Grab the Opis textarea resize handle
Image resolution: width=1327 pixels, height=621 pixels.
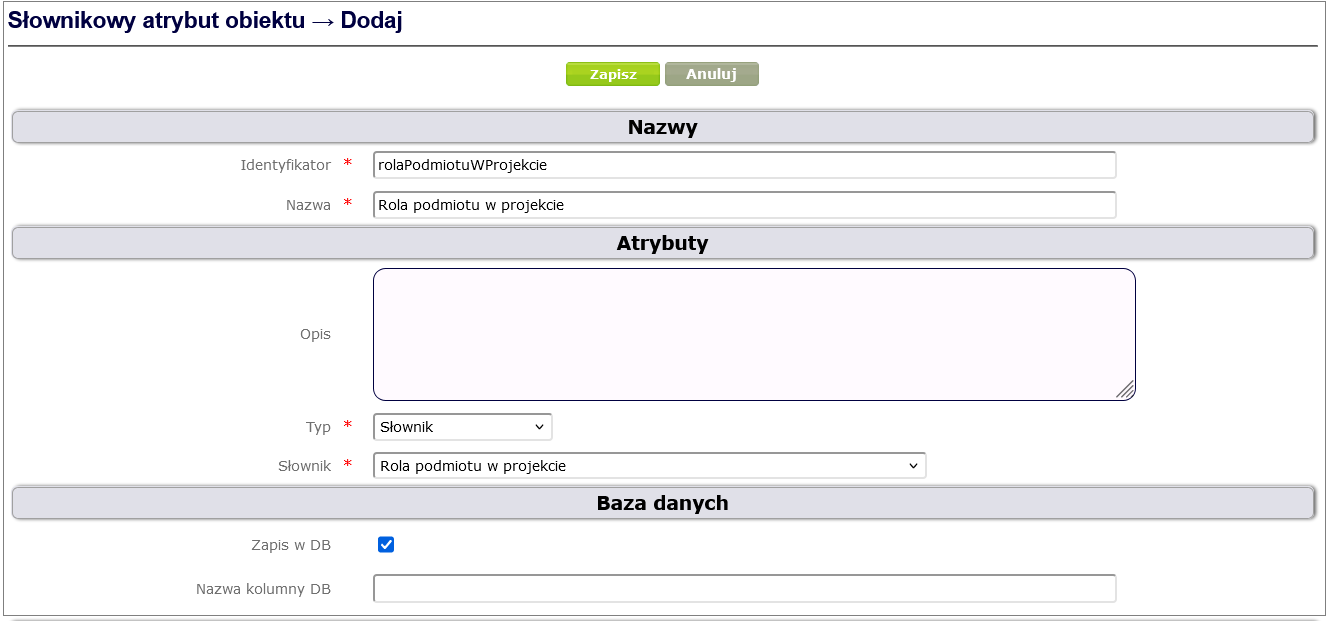pos(1126,391)
